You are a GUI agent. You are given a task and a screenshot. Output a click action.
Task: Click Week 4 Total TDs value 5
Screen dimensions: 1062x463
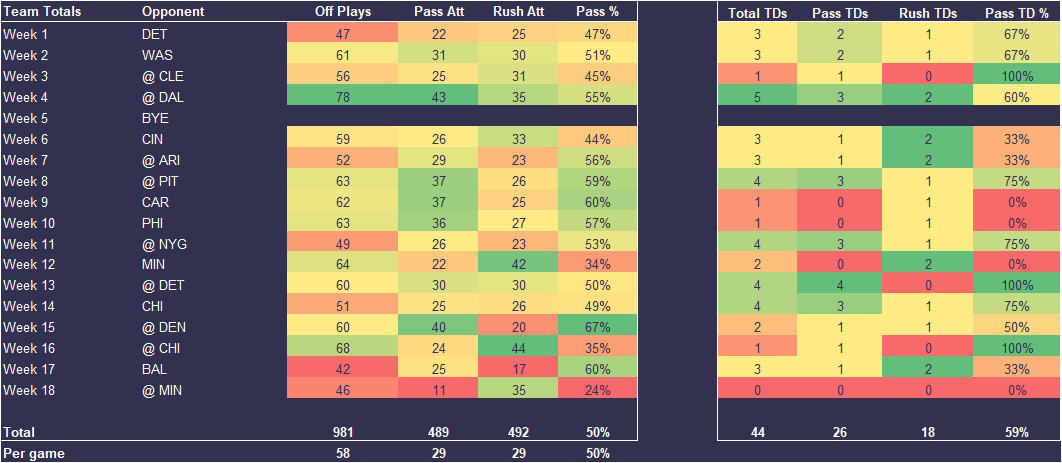757,96
